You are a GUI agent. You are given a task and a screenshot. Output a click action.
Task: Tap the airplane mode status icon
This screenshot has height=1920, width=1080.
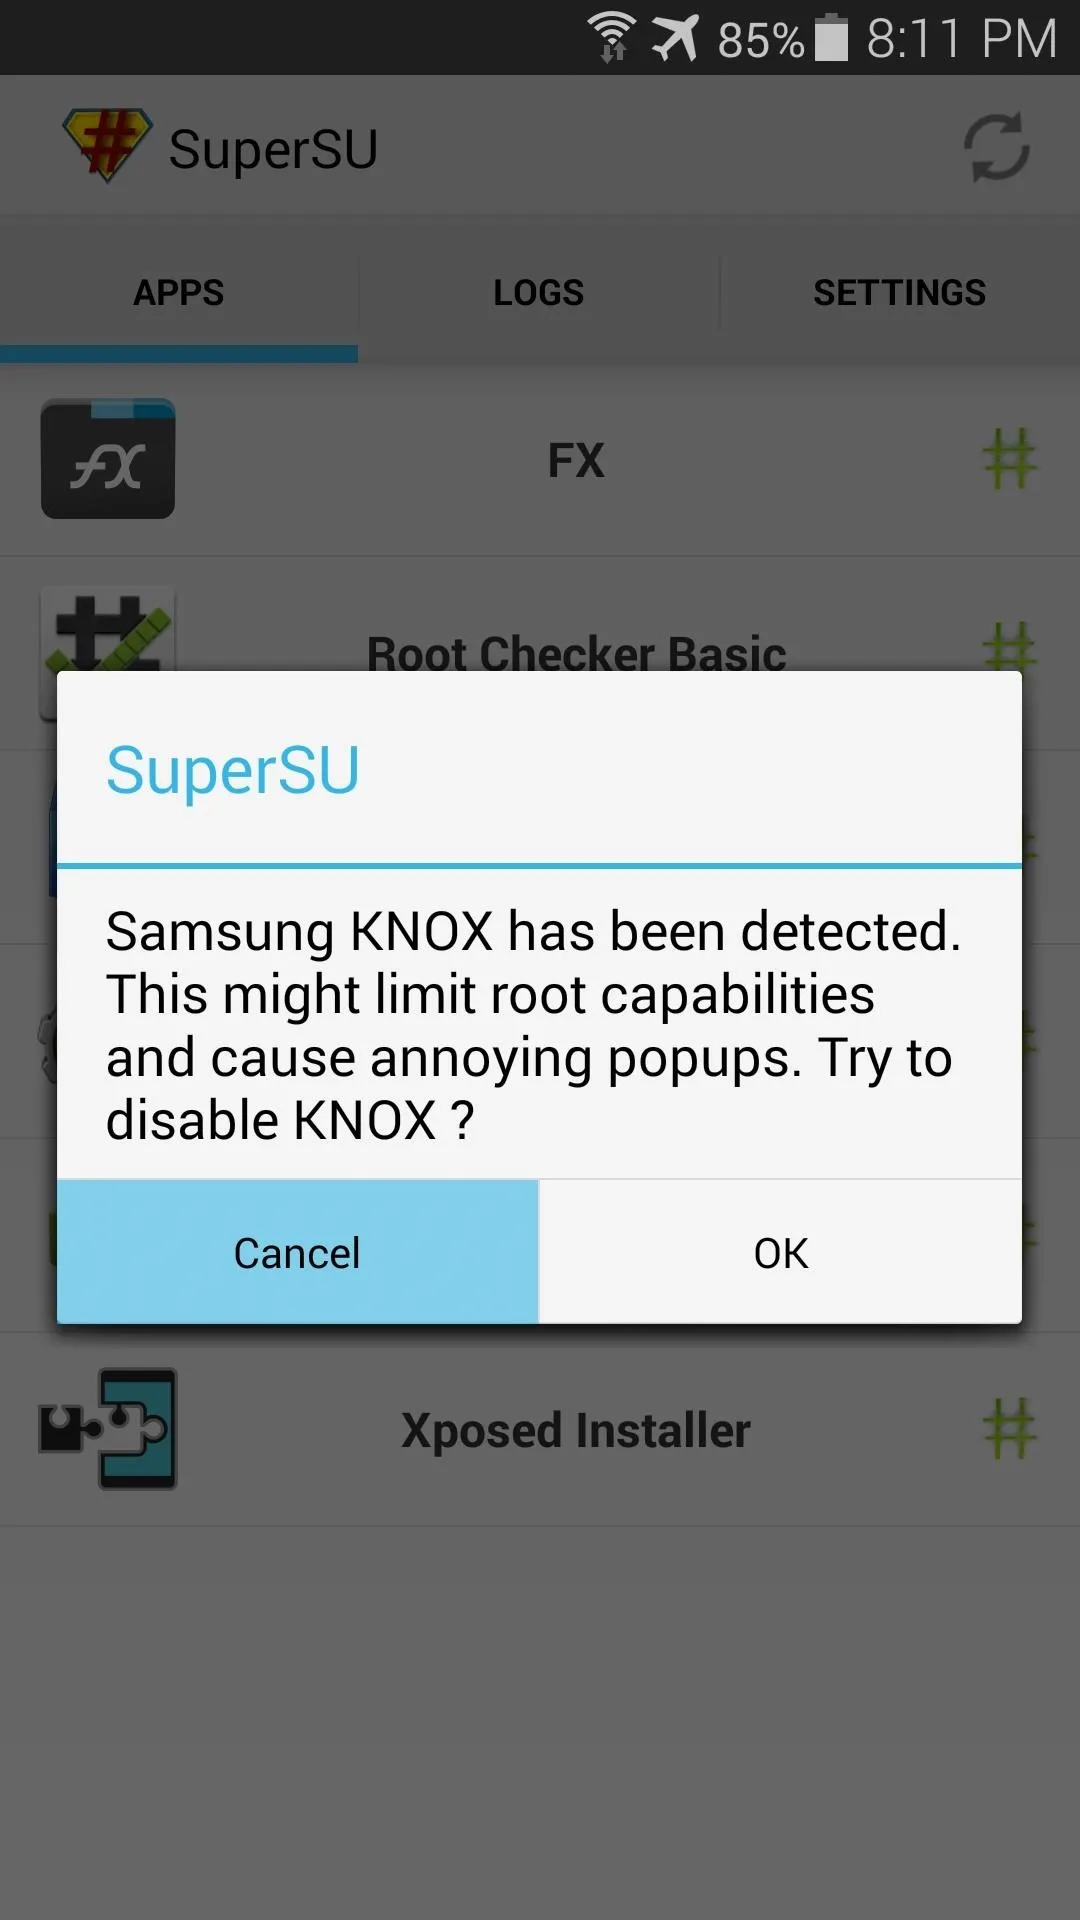676,38
